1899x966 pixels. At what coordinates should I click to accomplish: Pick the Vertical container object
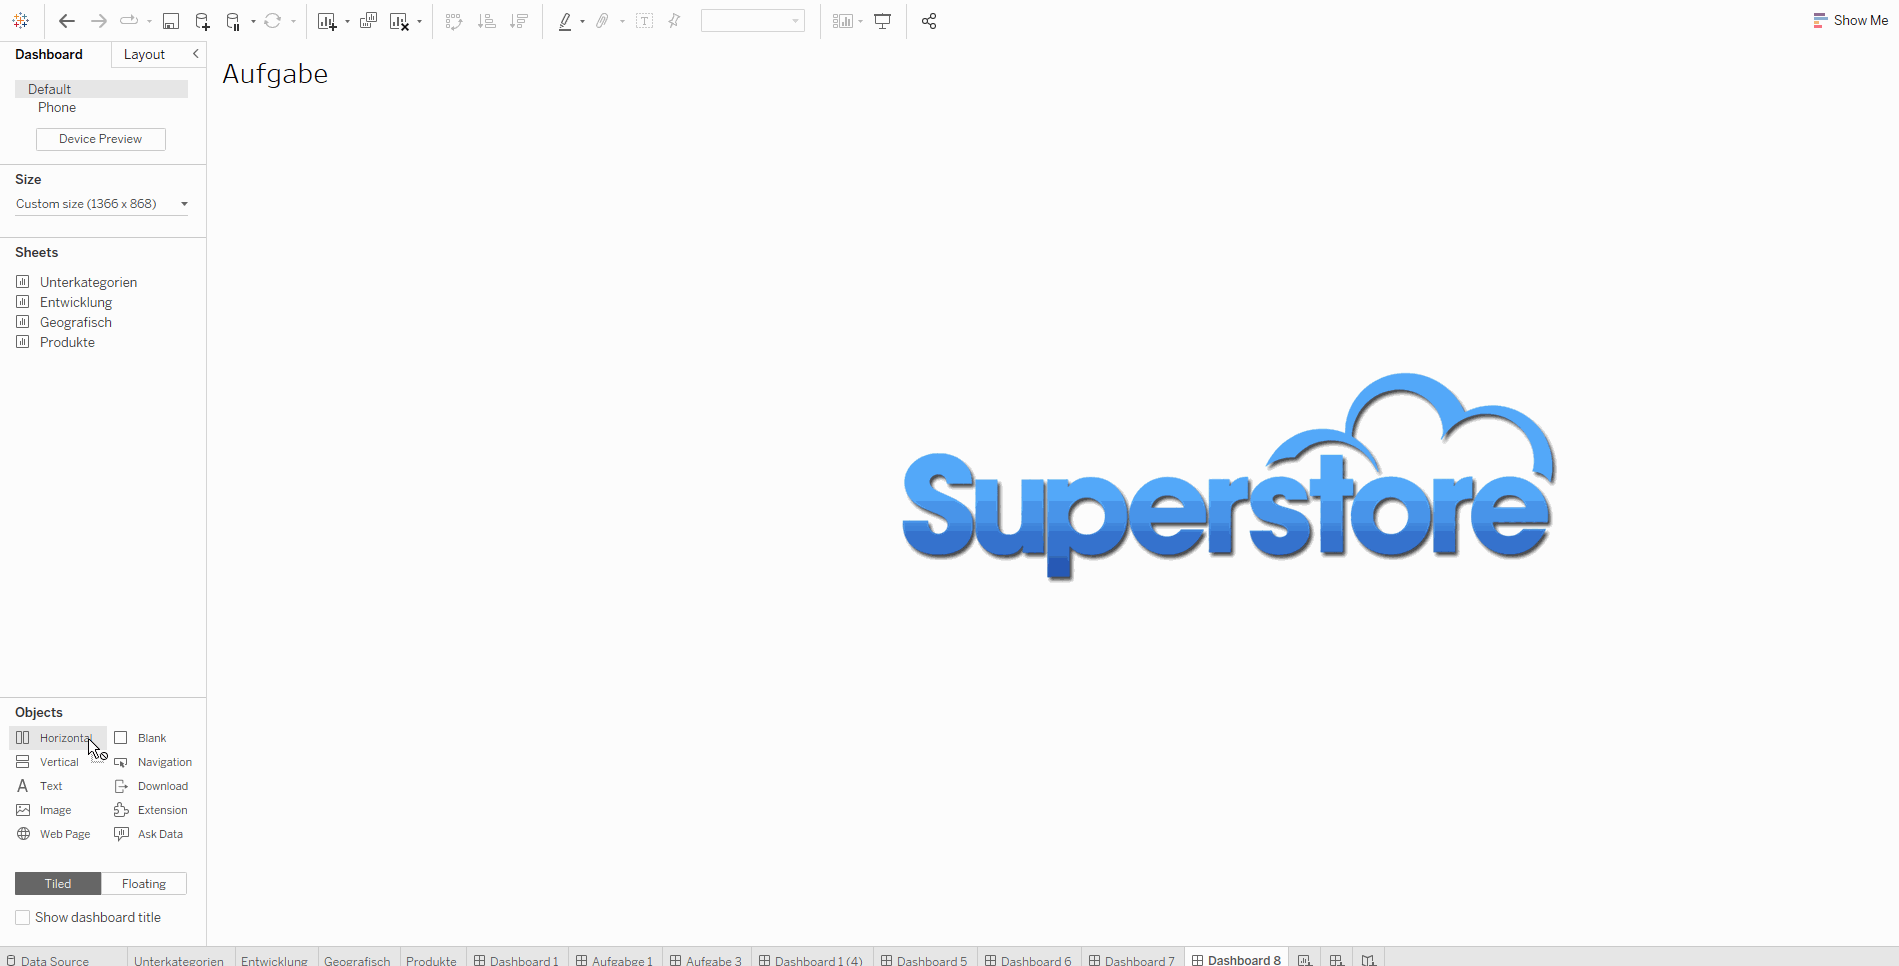click(48, 762)
